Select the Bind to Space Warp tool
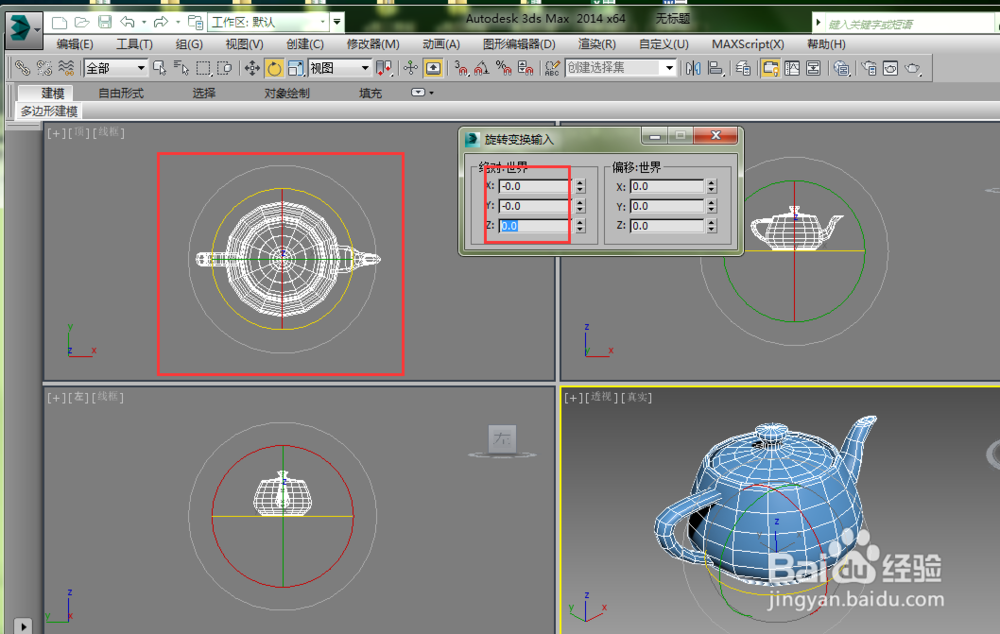 (66, 68)
